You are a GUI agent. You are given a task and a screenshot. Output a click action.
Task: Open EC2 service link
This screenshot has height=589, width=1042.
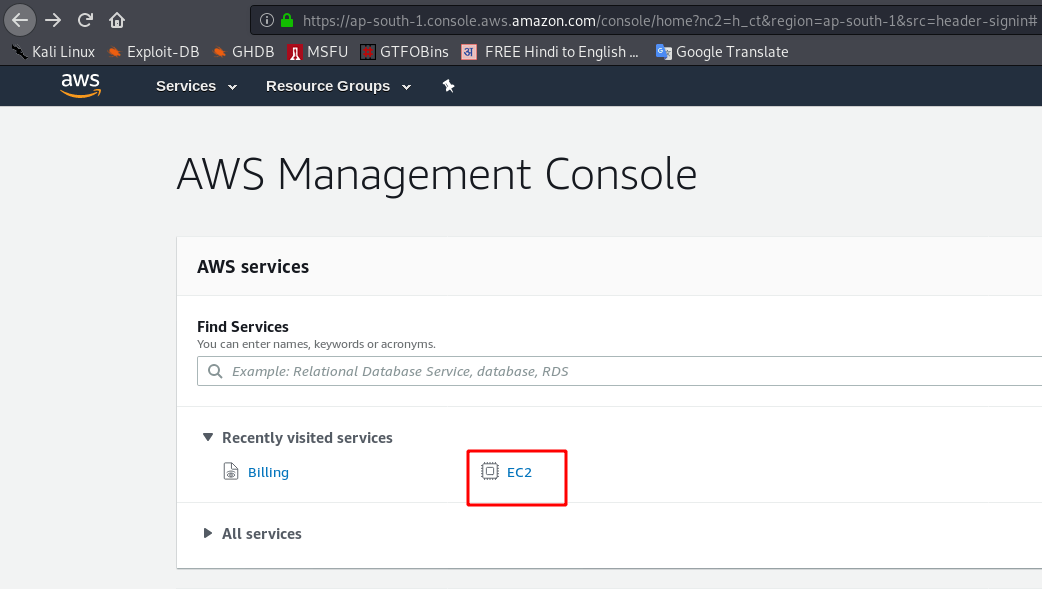pos(519,472)
